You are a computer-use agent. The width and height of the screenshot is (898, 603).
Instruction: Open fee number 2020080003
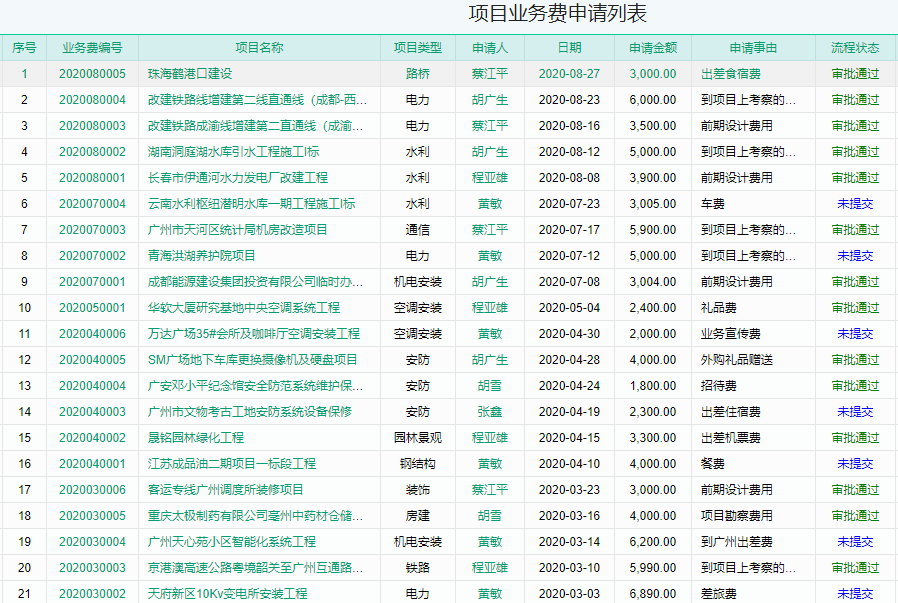coord(92,126)
